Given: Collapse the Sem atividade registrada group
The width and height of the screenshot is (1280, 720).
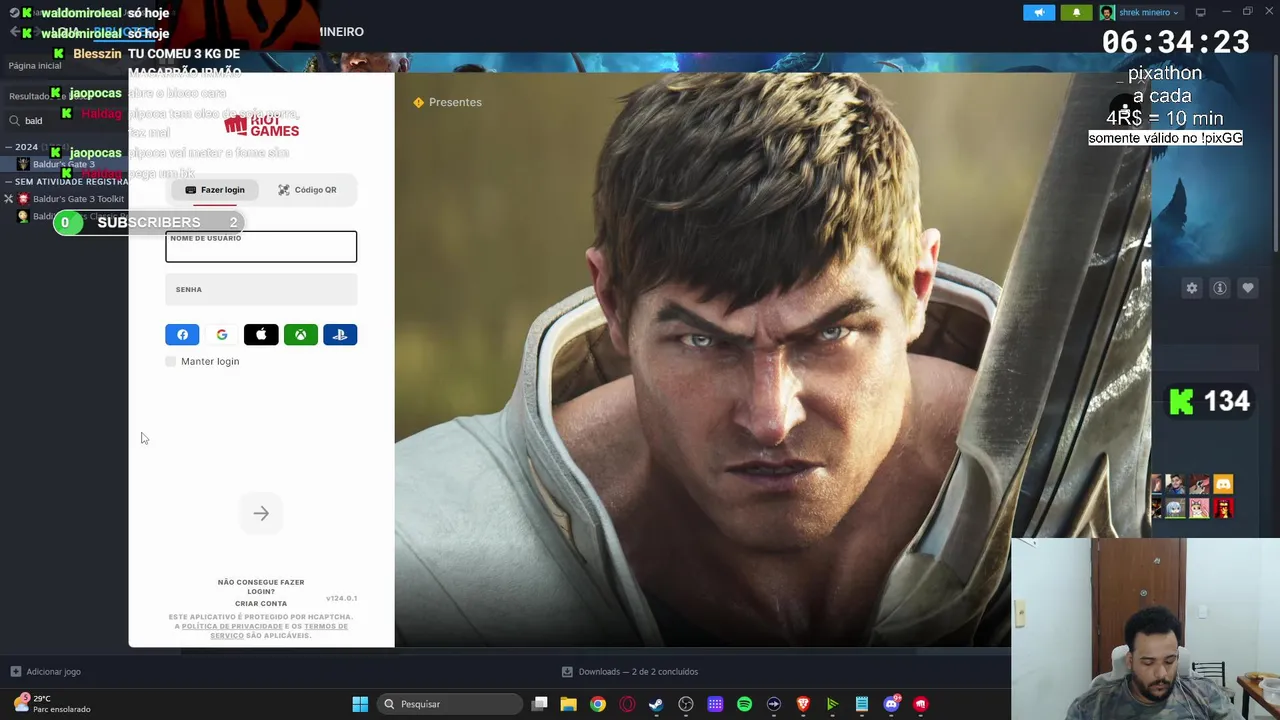Looking at the screenshot, I should tap(9, 182).
